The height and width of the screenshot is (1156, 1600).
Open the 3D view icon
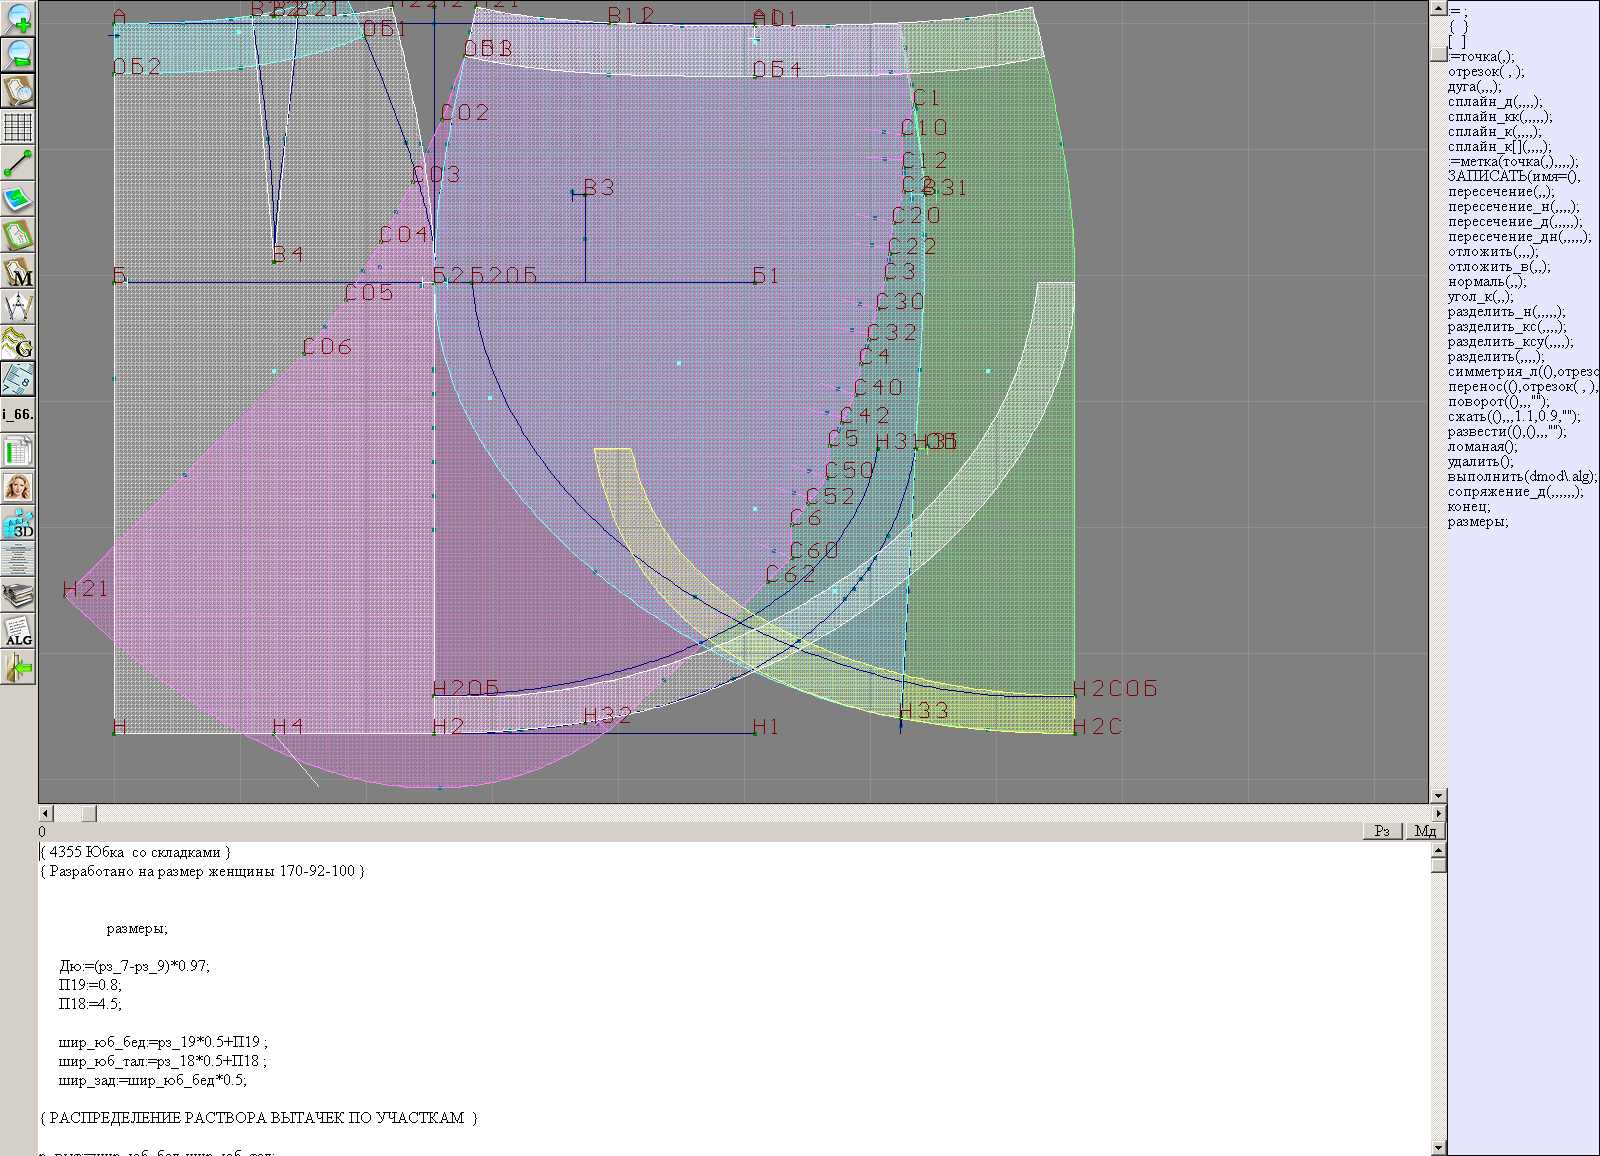click(18, 524)
